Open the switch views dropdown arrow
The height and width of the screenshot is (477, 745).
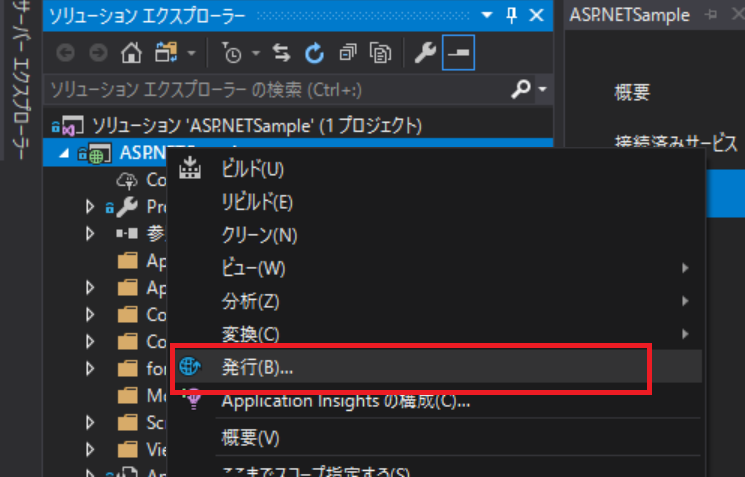[191, 53]
